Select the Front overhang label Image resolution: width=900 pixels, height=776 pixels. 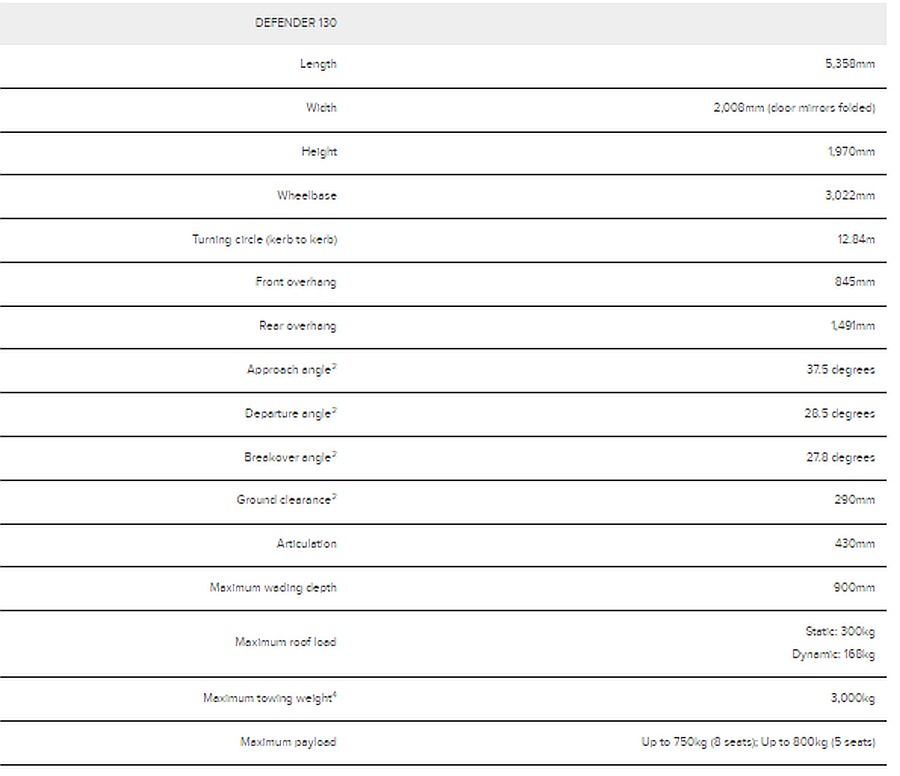[x=296, y=282]
